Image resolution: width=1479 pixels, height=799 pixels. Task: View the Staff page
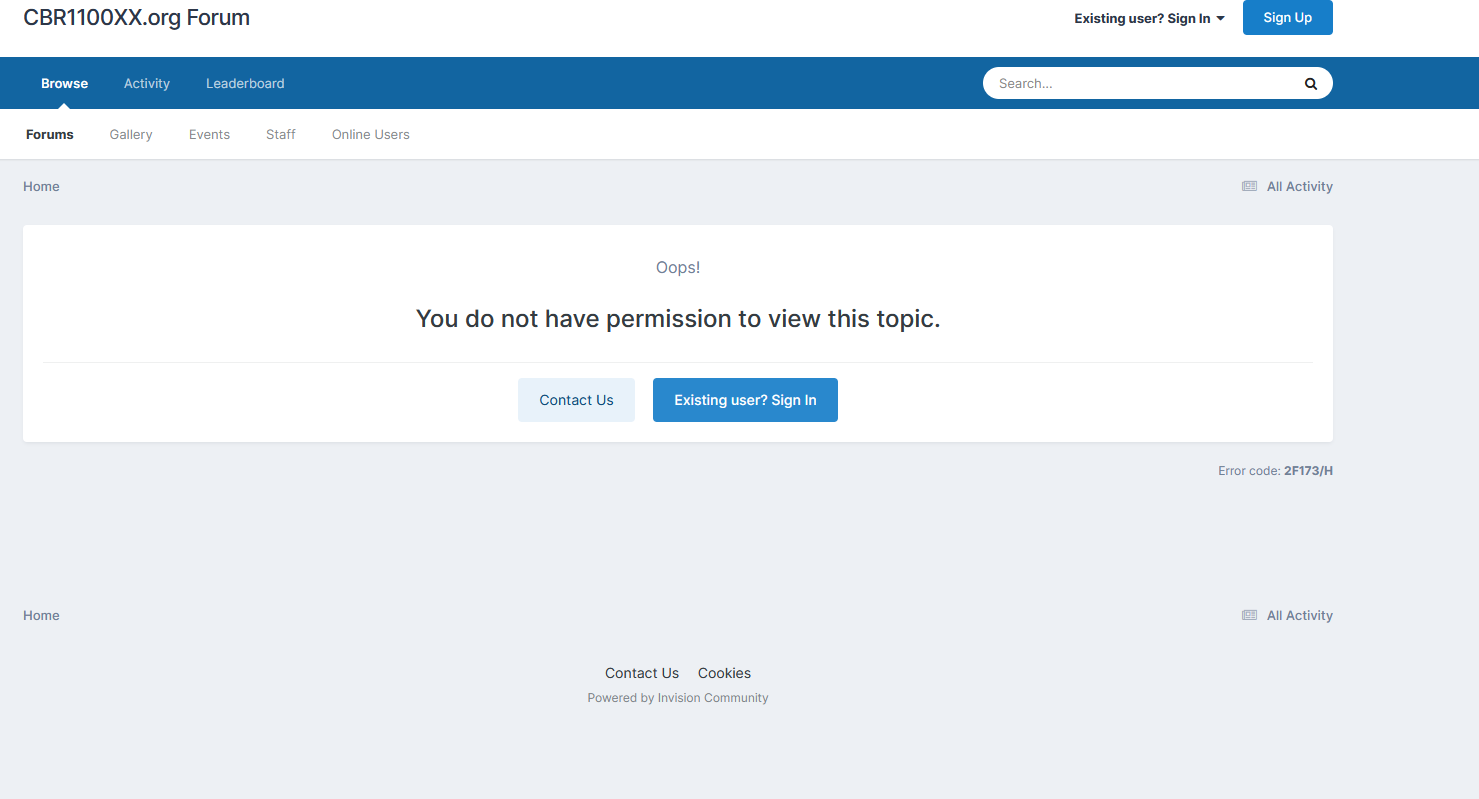[281, 135]
